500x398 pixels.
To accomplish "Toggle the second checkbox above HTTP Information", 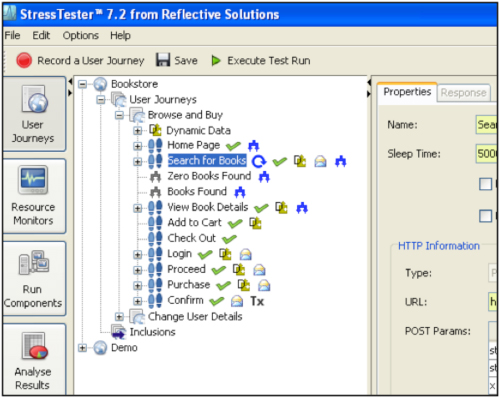I will 485,216.
